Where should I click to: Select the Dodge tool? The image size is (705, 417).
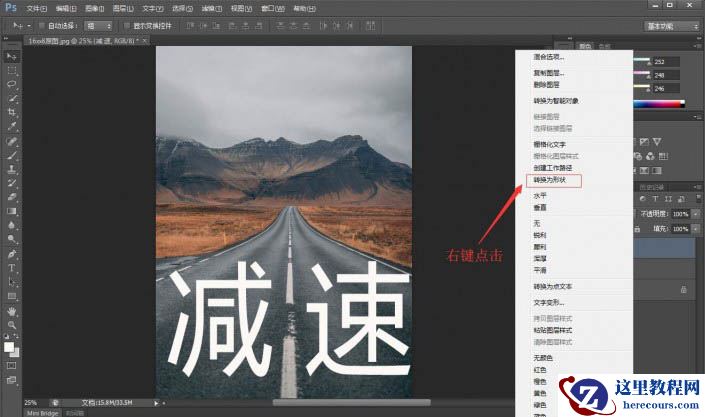pos(12,239)
